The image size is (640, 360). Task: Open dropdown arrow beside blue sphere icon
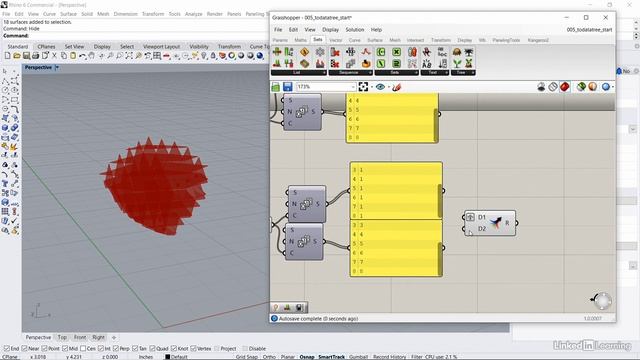[613, 87]
